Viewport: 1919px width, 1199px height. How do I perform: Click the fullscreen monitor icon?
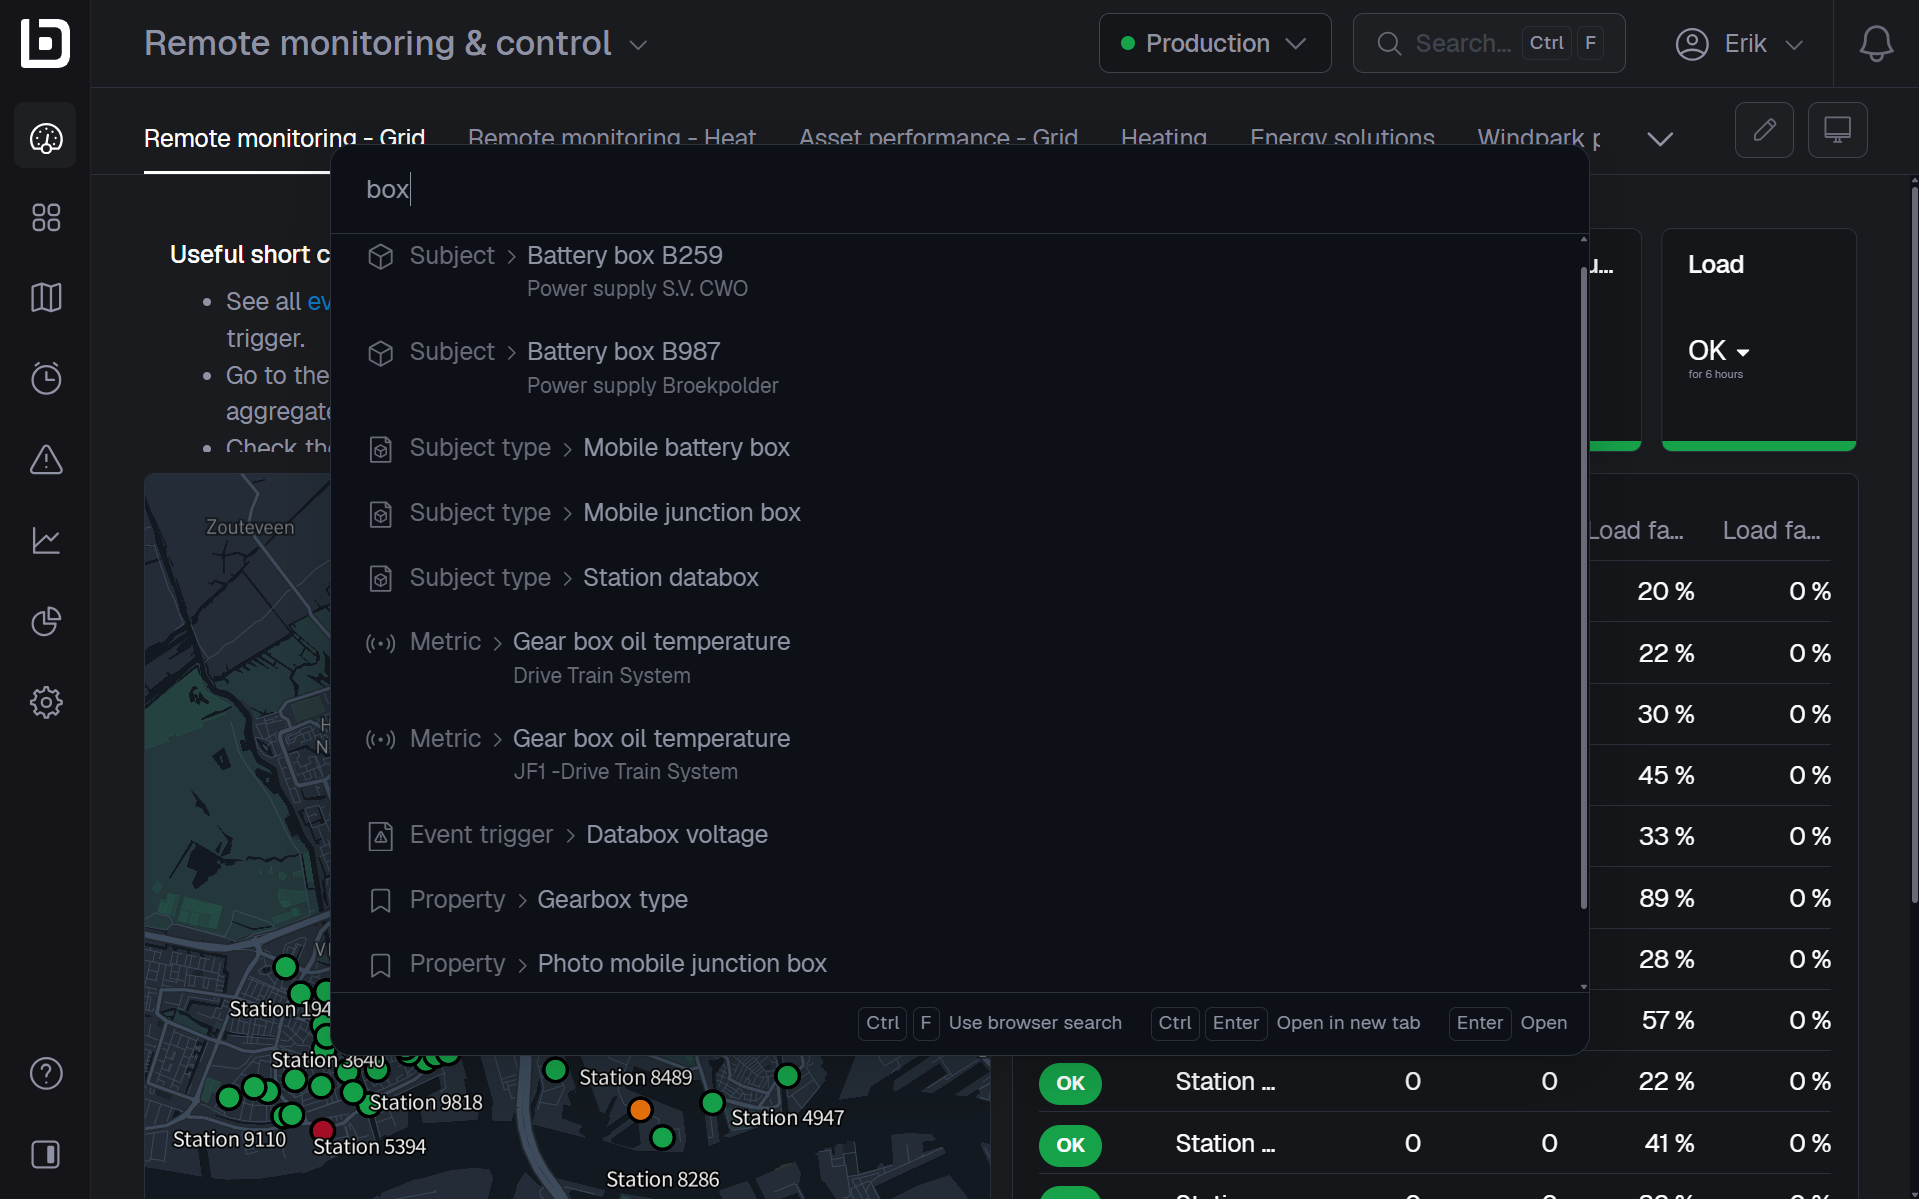pyautogui.click(x=1837, y=130)
